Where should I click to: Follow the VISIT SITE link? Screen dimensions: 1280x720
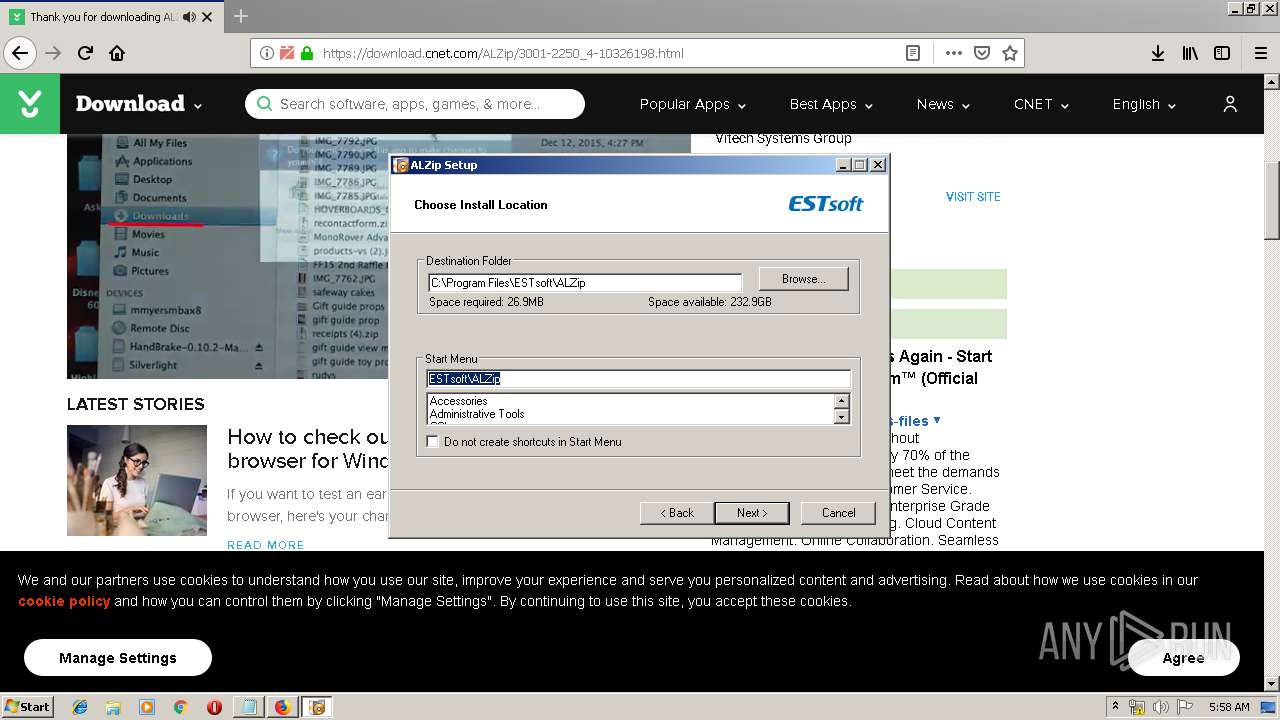coord(973,197)
